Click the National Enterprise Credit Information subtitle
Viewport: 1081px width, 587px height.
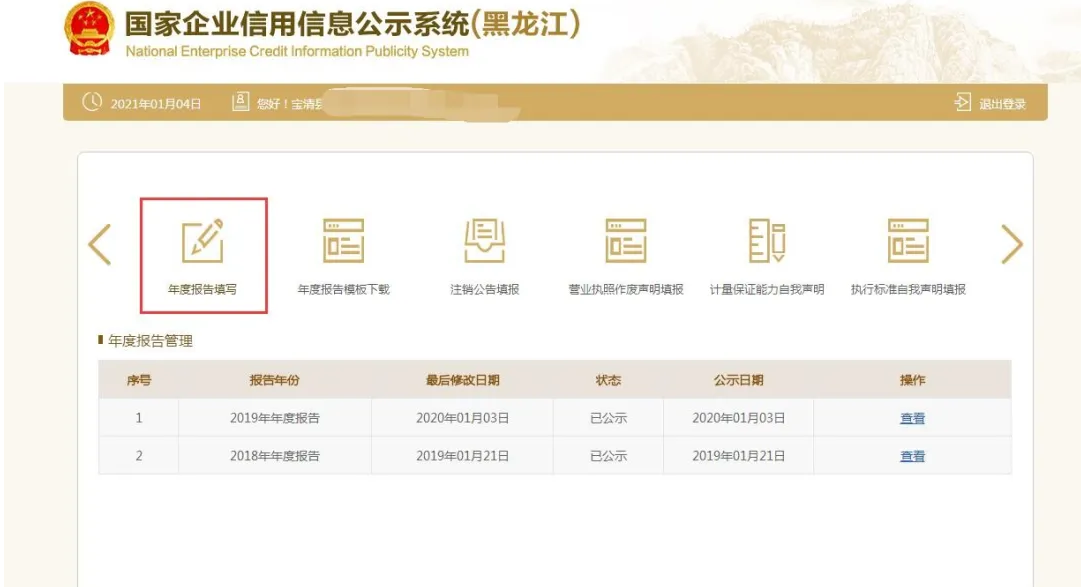297,52
